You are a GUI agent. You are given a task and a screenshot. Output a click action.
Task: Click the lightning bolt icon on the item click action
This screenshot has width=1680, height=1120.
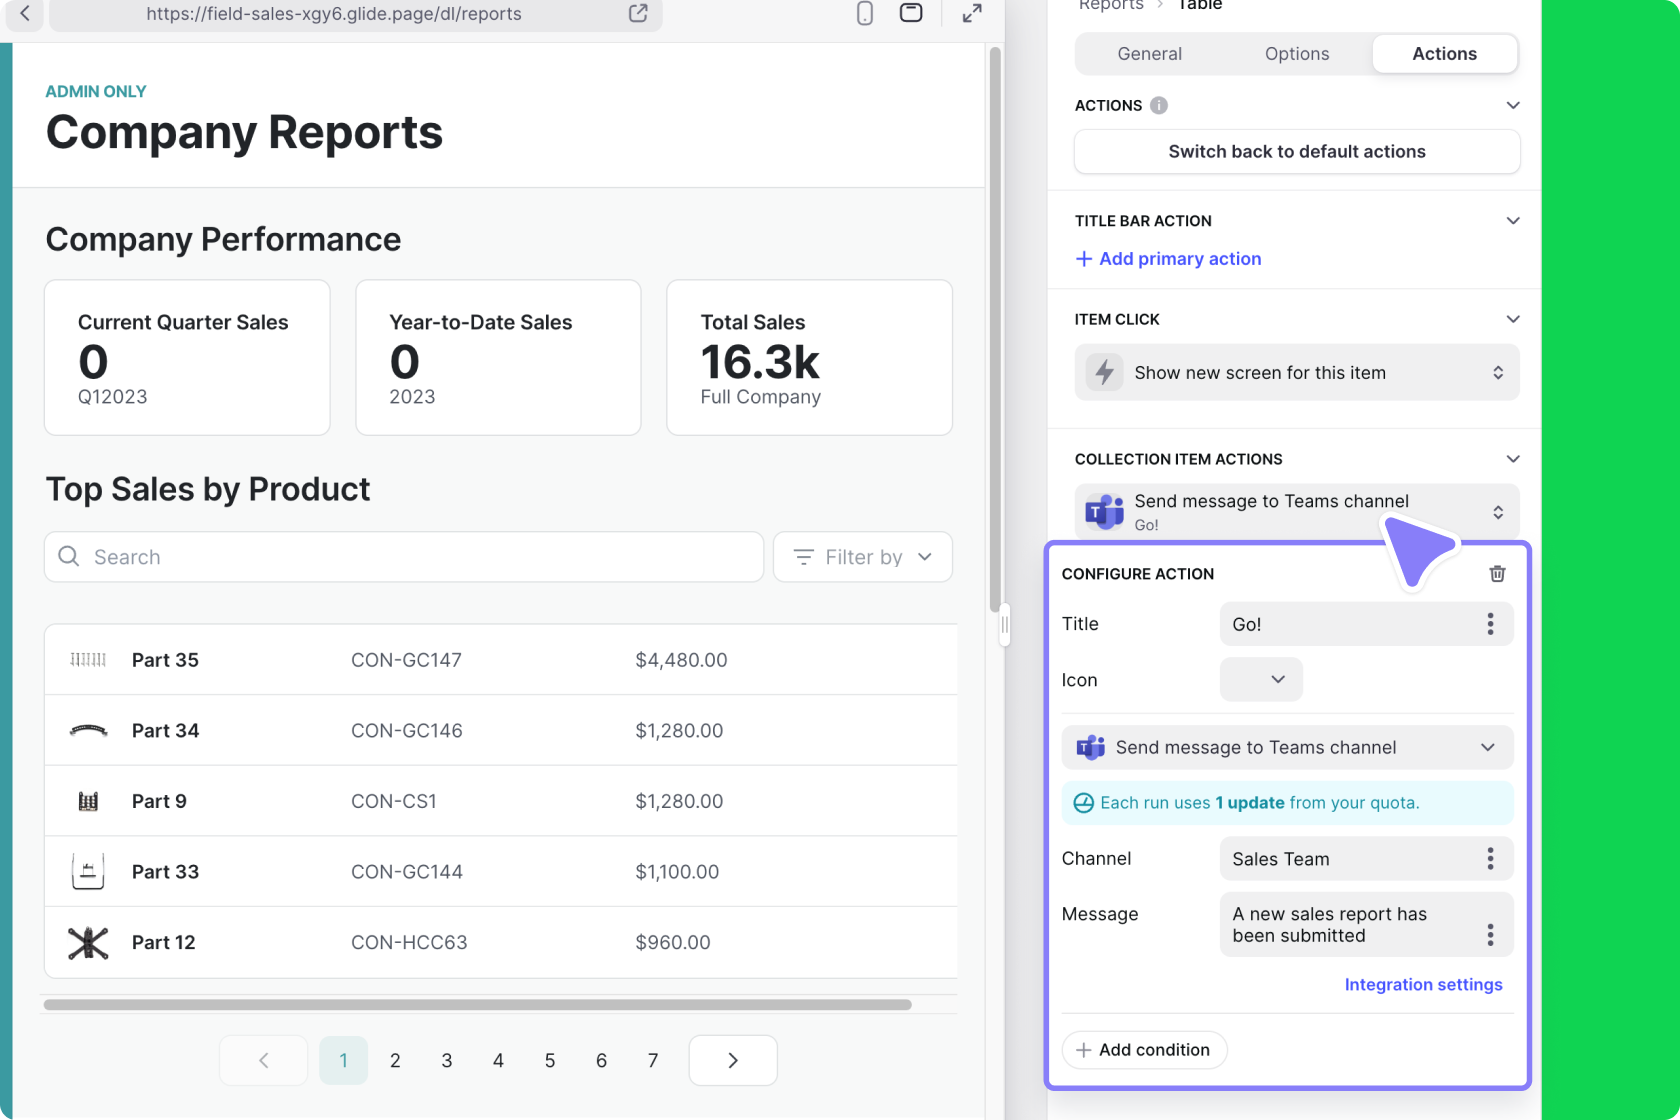[1104, 372]
